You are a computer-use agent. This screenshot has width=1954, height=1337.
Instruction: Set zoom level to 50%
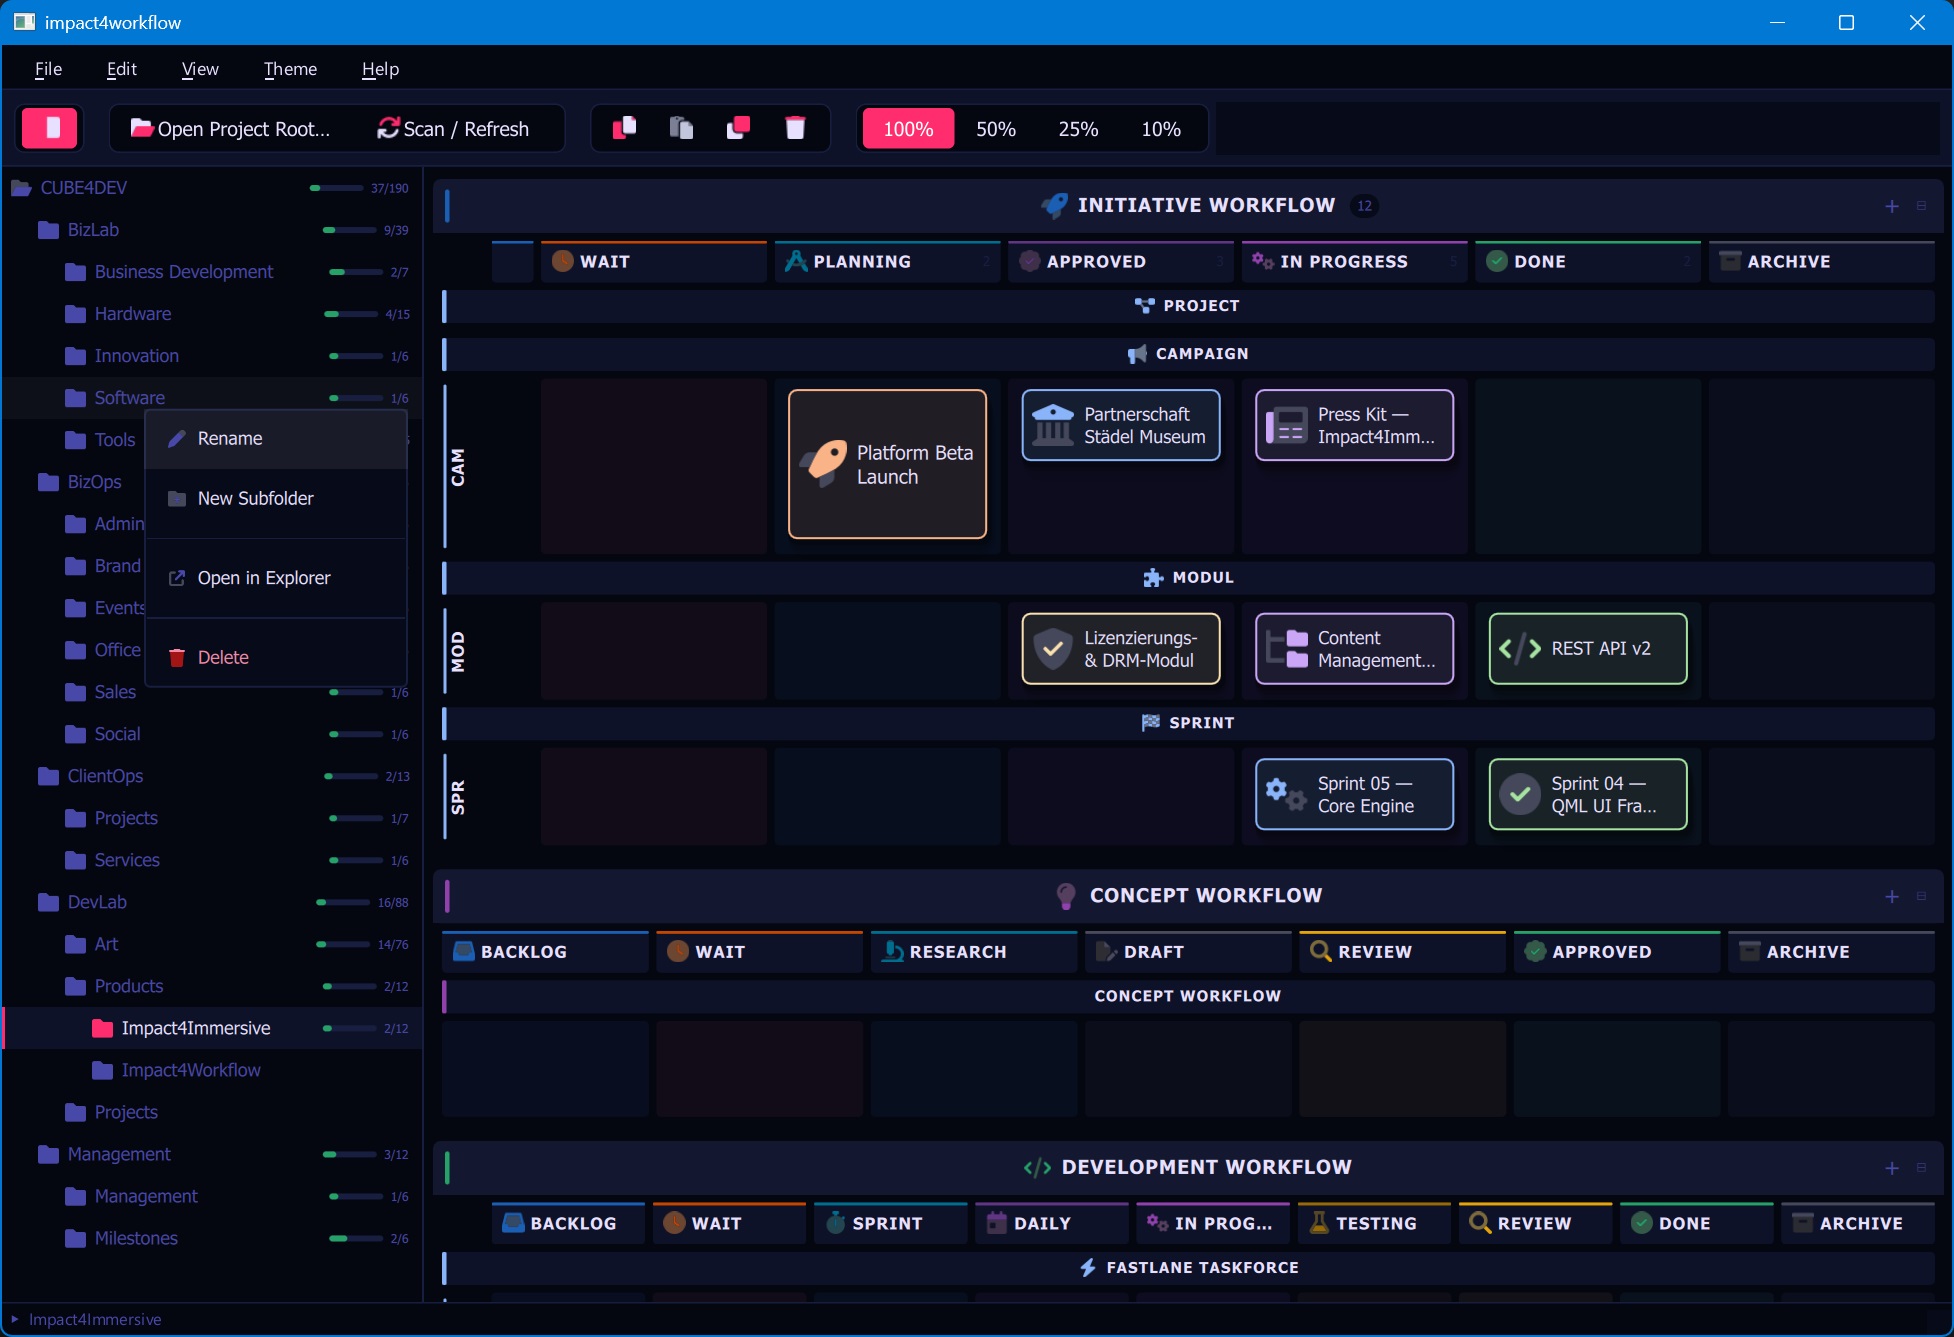tap(995, 129)
